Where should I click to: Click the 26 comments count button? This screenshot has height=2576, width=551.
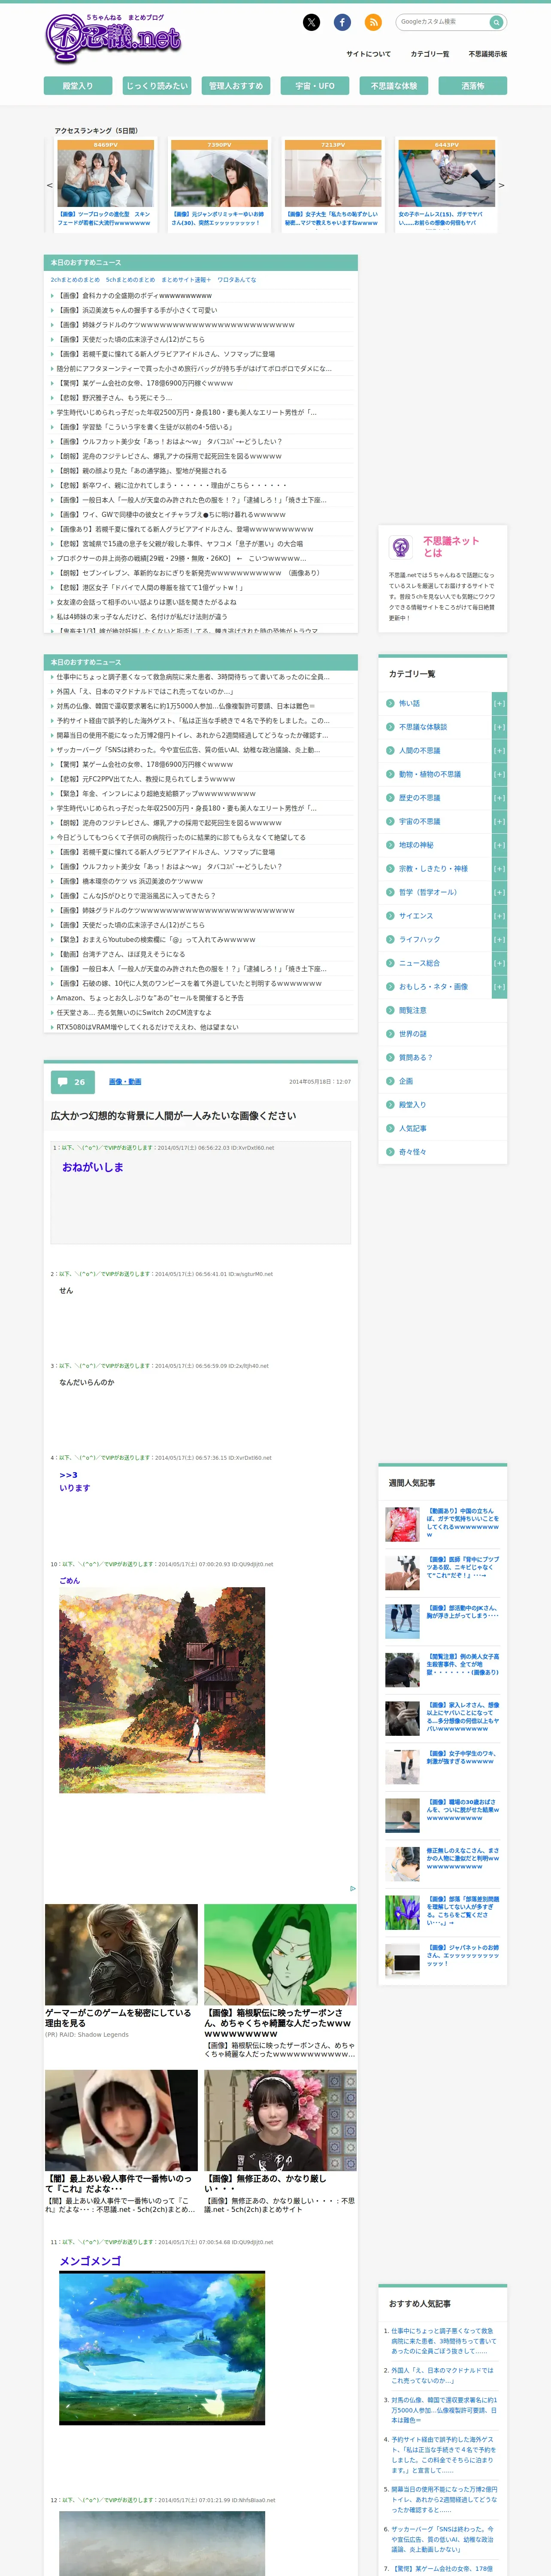pos(73,1081)
